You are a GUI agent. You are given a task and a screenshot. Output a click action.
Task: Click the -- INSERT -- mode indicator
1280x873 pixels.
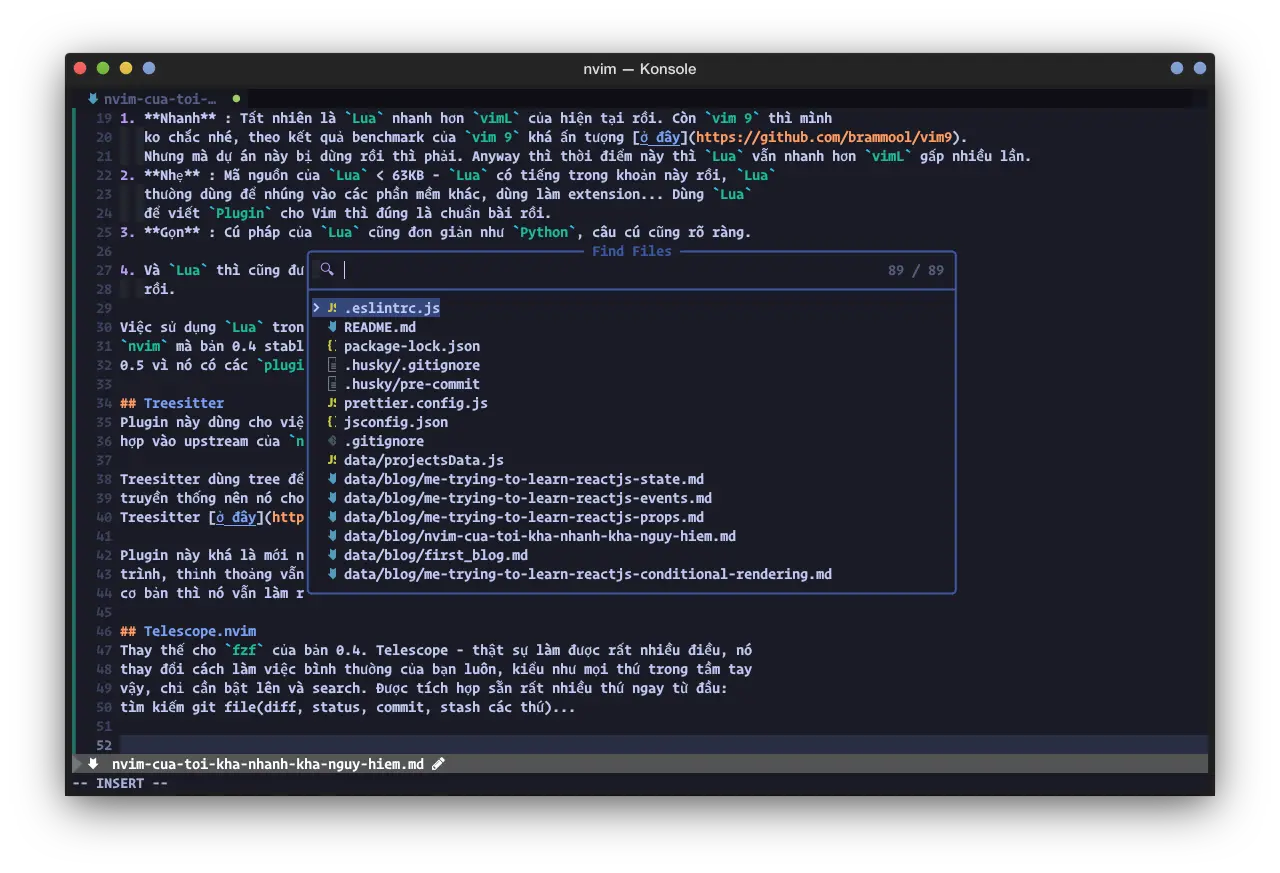coord(120,783)
